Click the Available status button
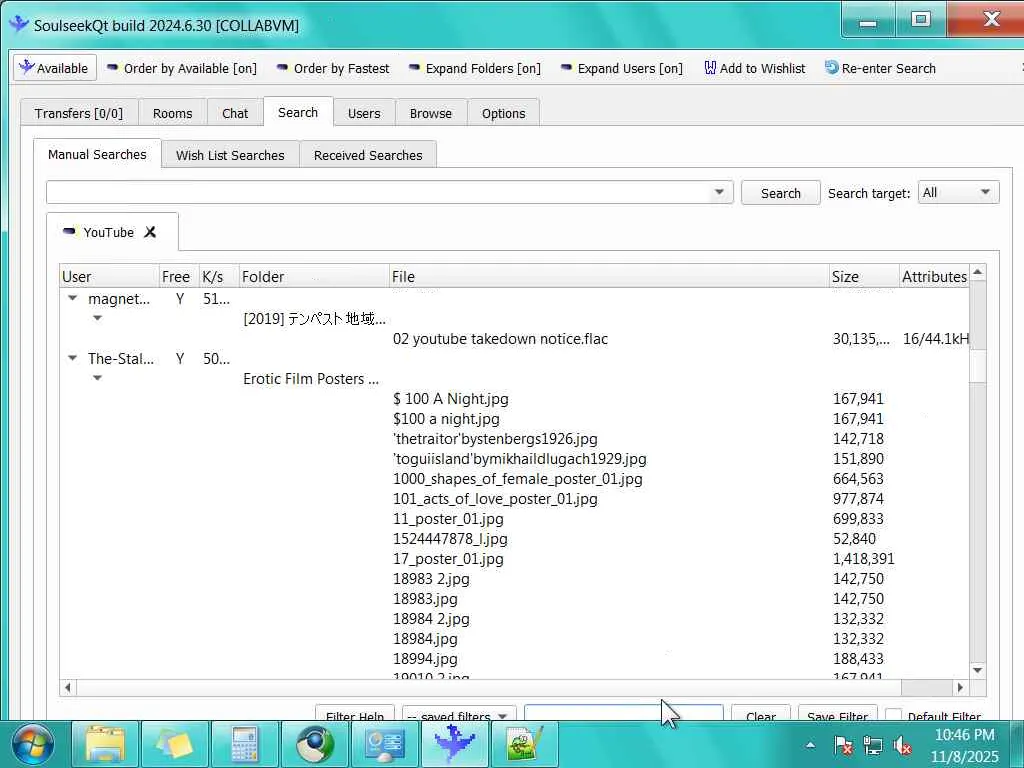1024x768 pixels. (x=55, y=68)
